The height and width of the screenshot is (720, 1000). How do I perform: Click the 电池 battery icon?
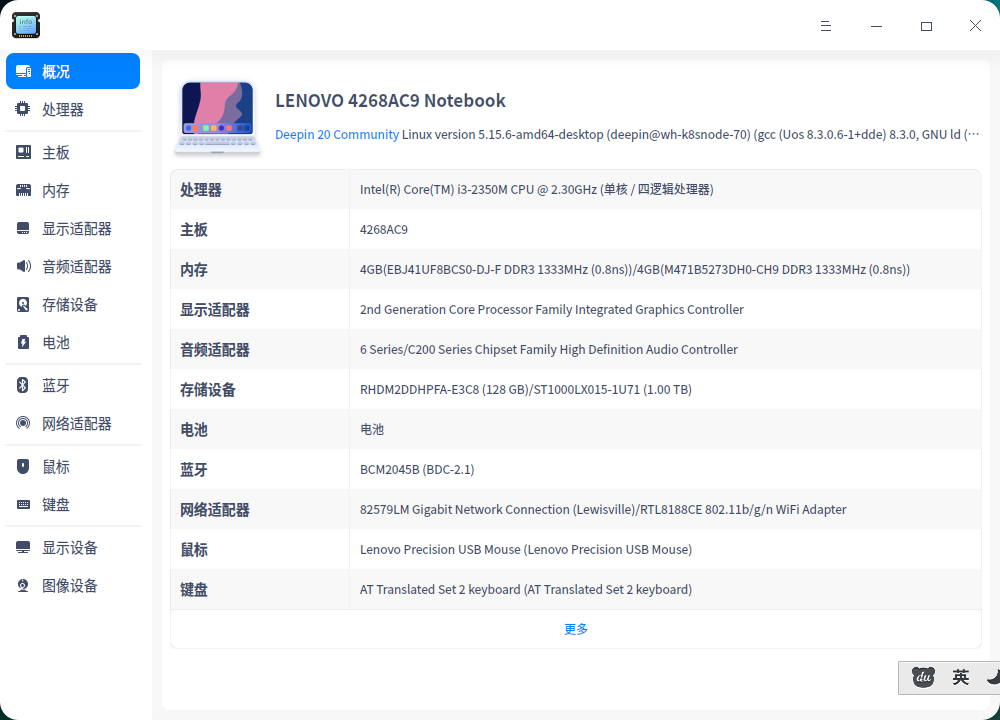pos(23,342)
